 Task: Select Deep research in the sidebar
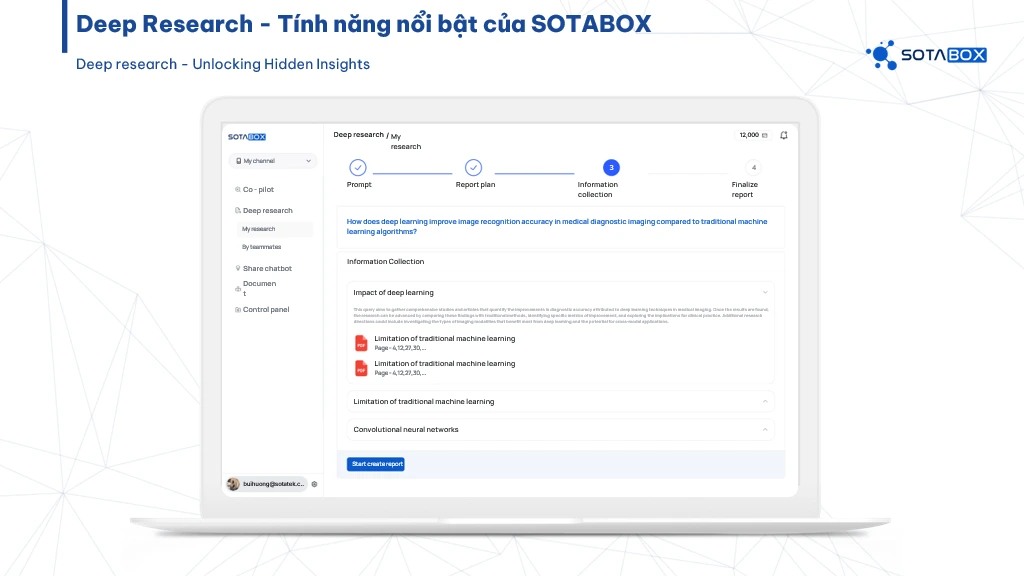(x=267, y=210)
